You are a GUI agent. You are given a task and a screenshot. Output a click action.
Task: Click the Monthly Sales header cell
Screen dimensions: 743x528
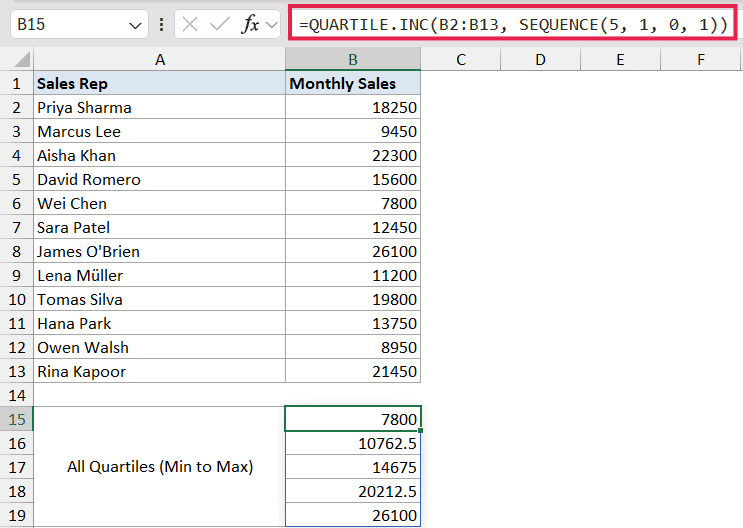tap(353, 83)
